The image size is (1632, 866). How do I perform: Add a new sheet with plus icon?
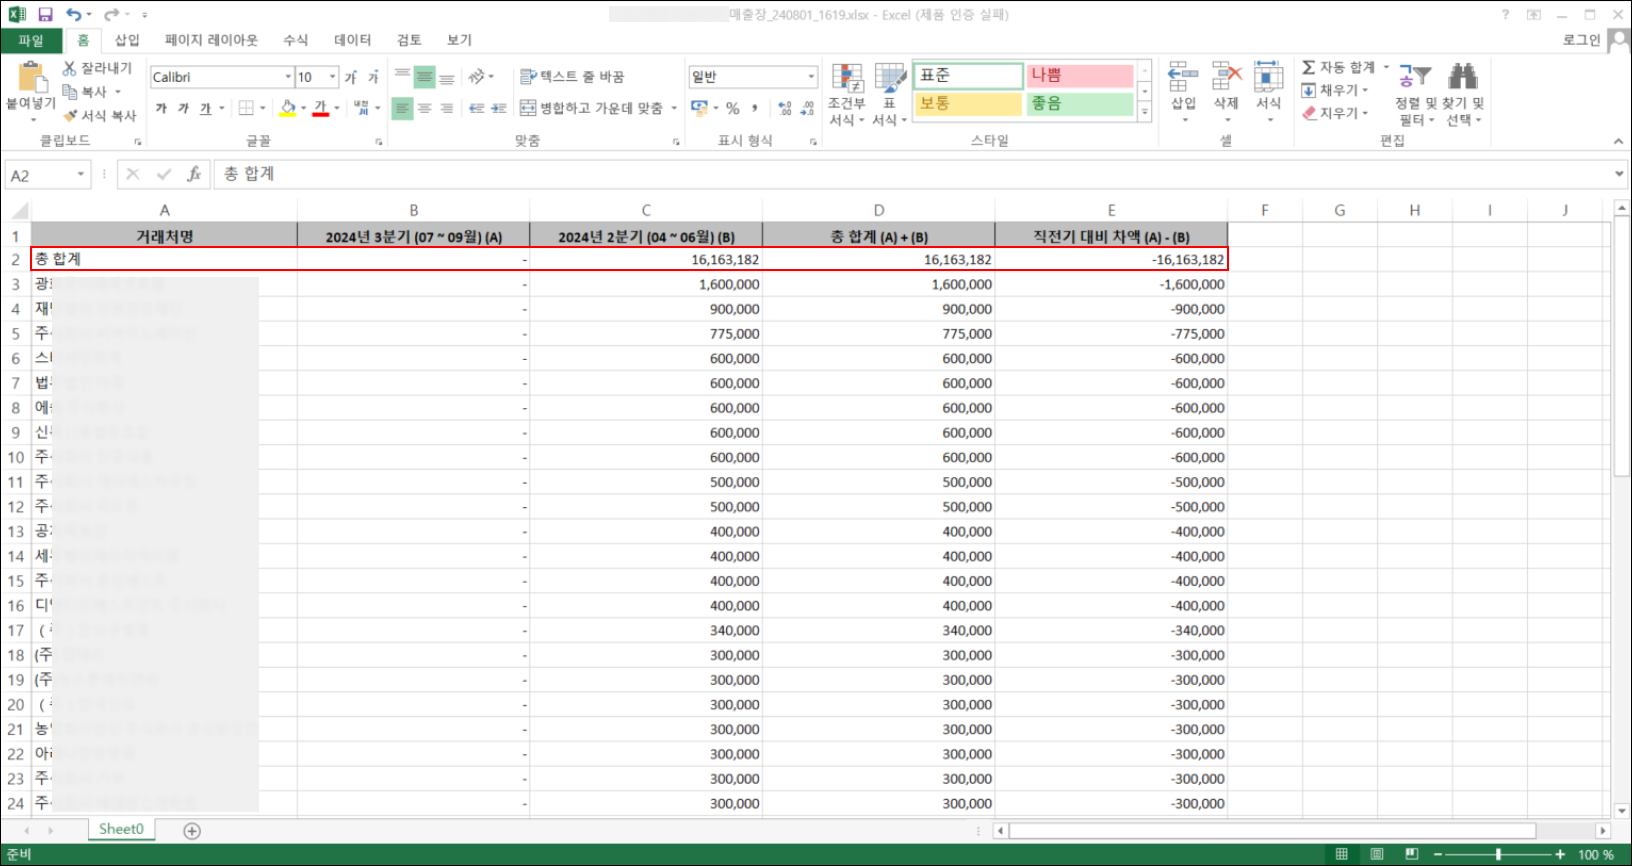(192, 831)
